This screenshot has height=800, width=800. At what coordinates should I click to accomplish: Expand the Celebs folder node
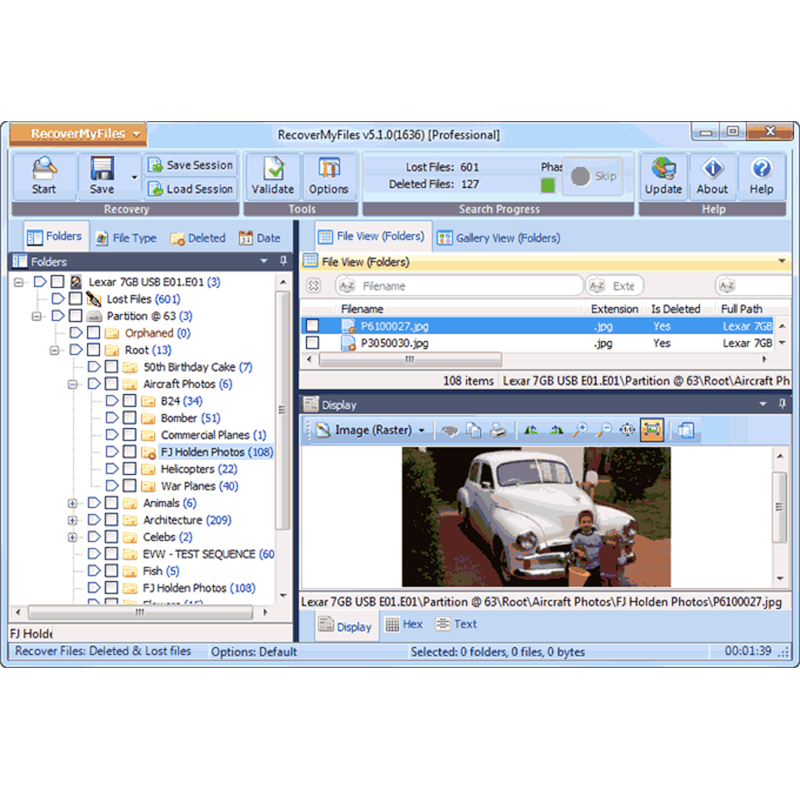tap(72, 537)
